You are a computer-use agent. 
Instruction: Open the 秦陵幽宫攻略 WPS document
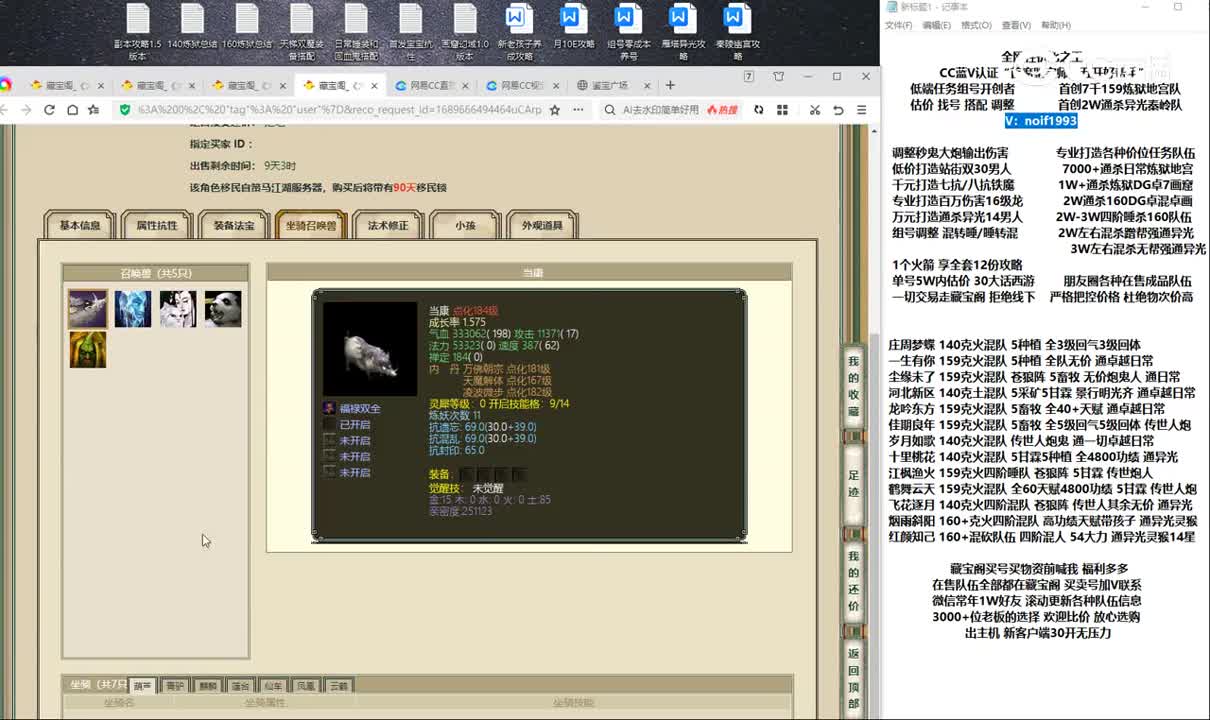[737, 31]
